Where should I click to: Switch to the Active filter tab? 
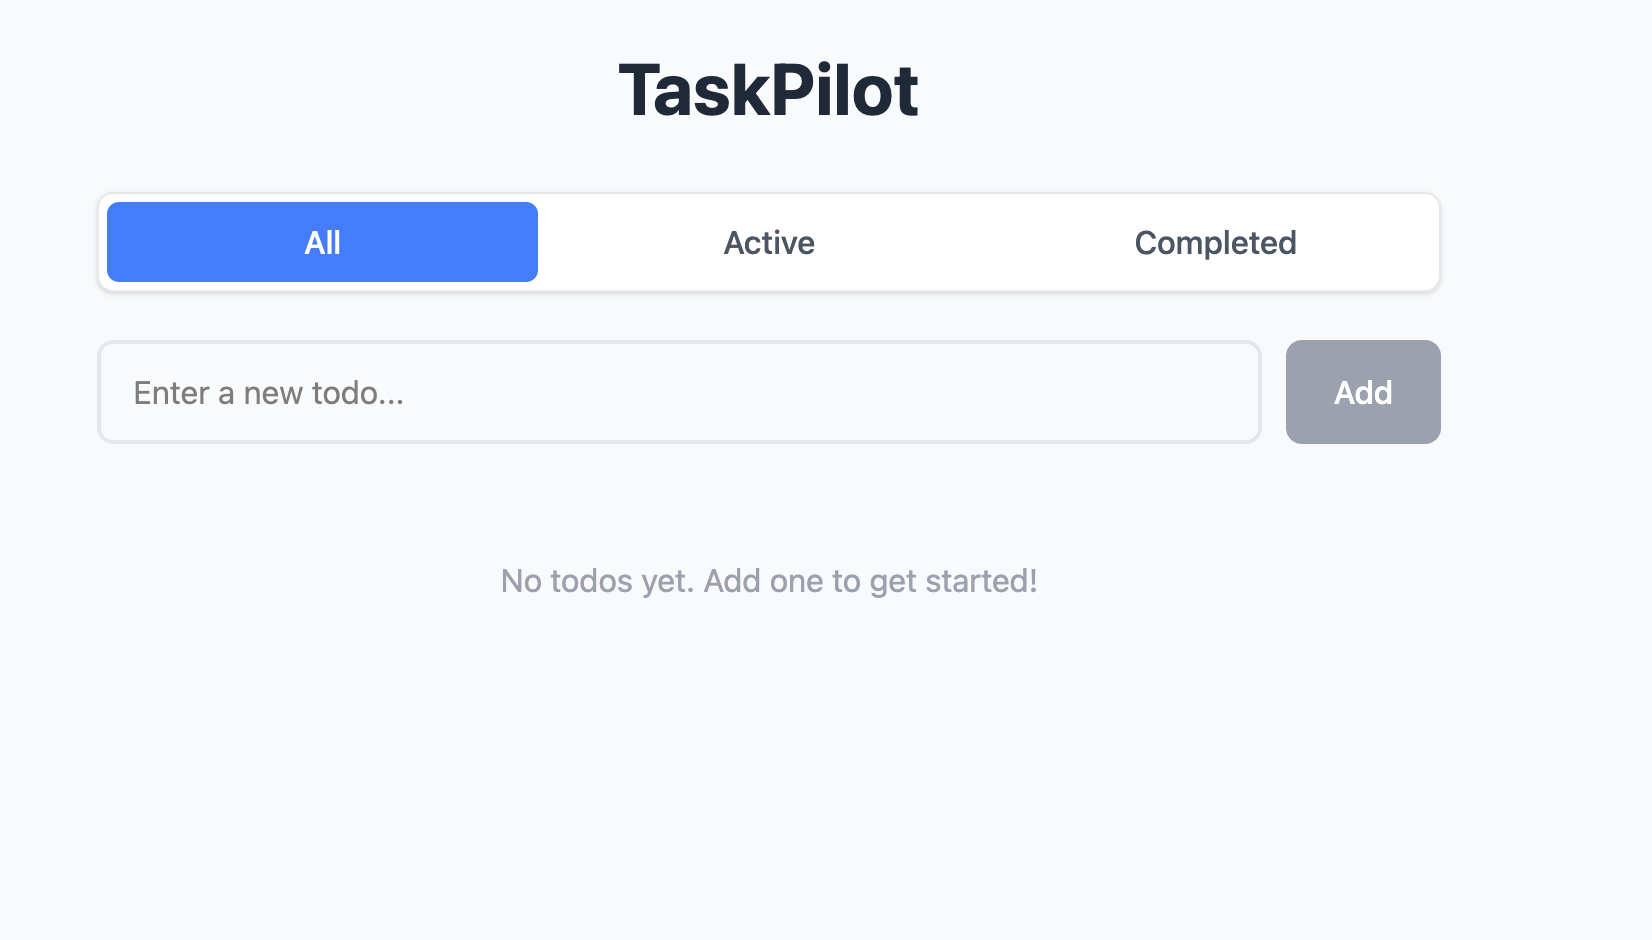pyautogui.click(x=768, y=242)
